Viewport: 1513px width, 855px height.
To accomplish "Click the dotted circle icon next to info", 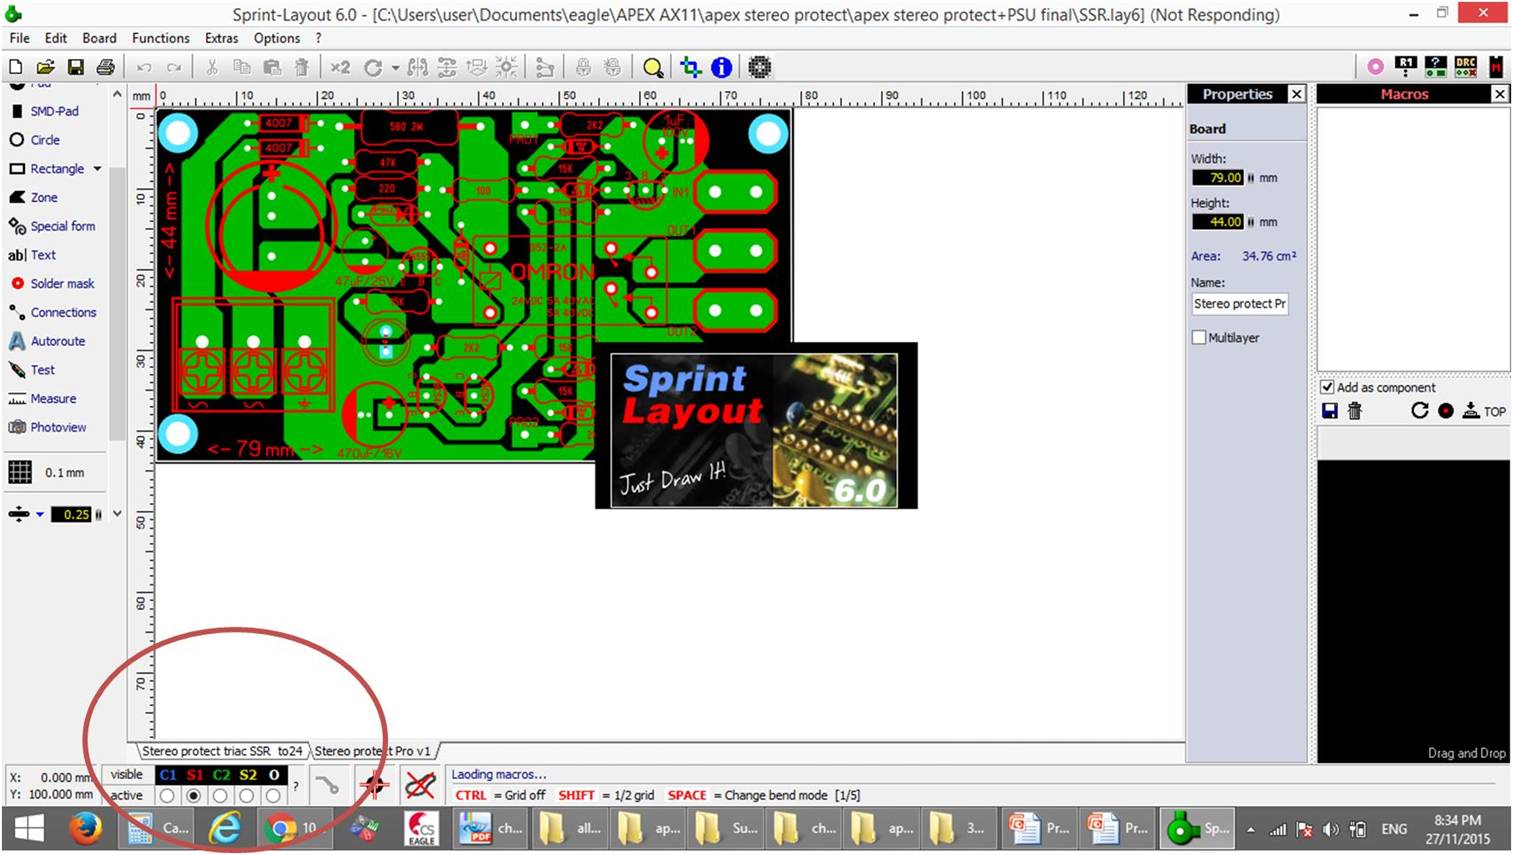I will click(760, 67).
